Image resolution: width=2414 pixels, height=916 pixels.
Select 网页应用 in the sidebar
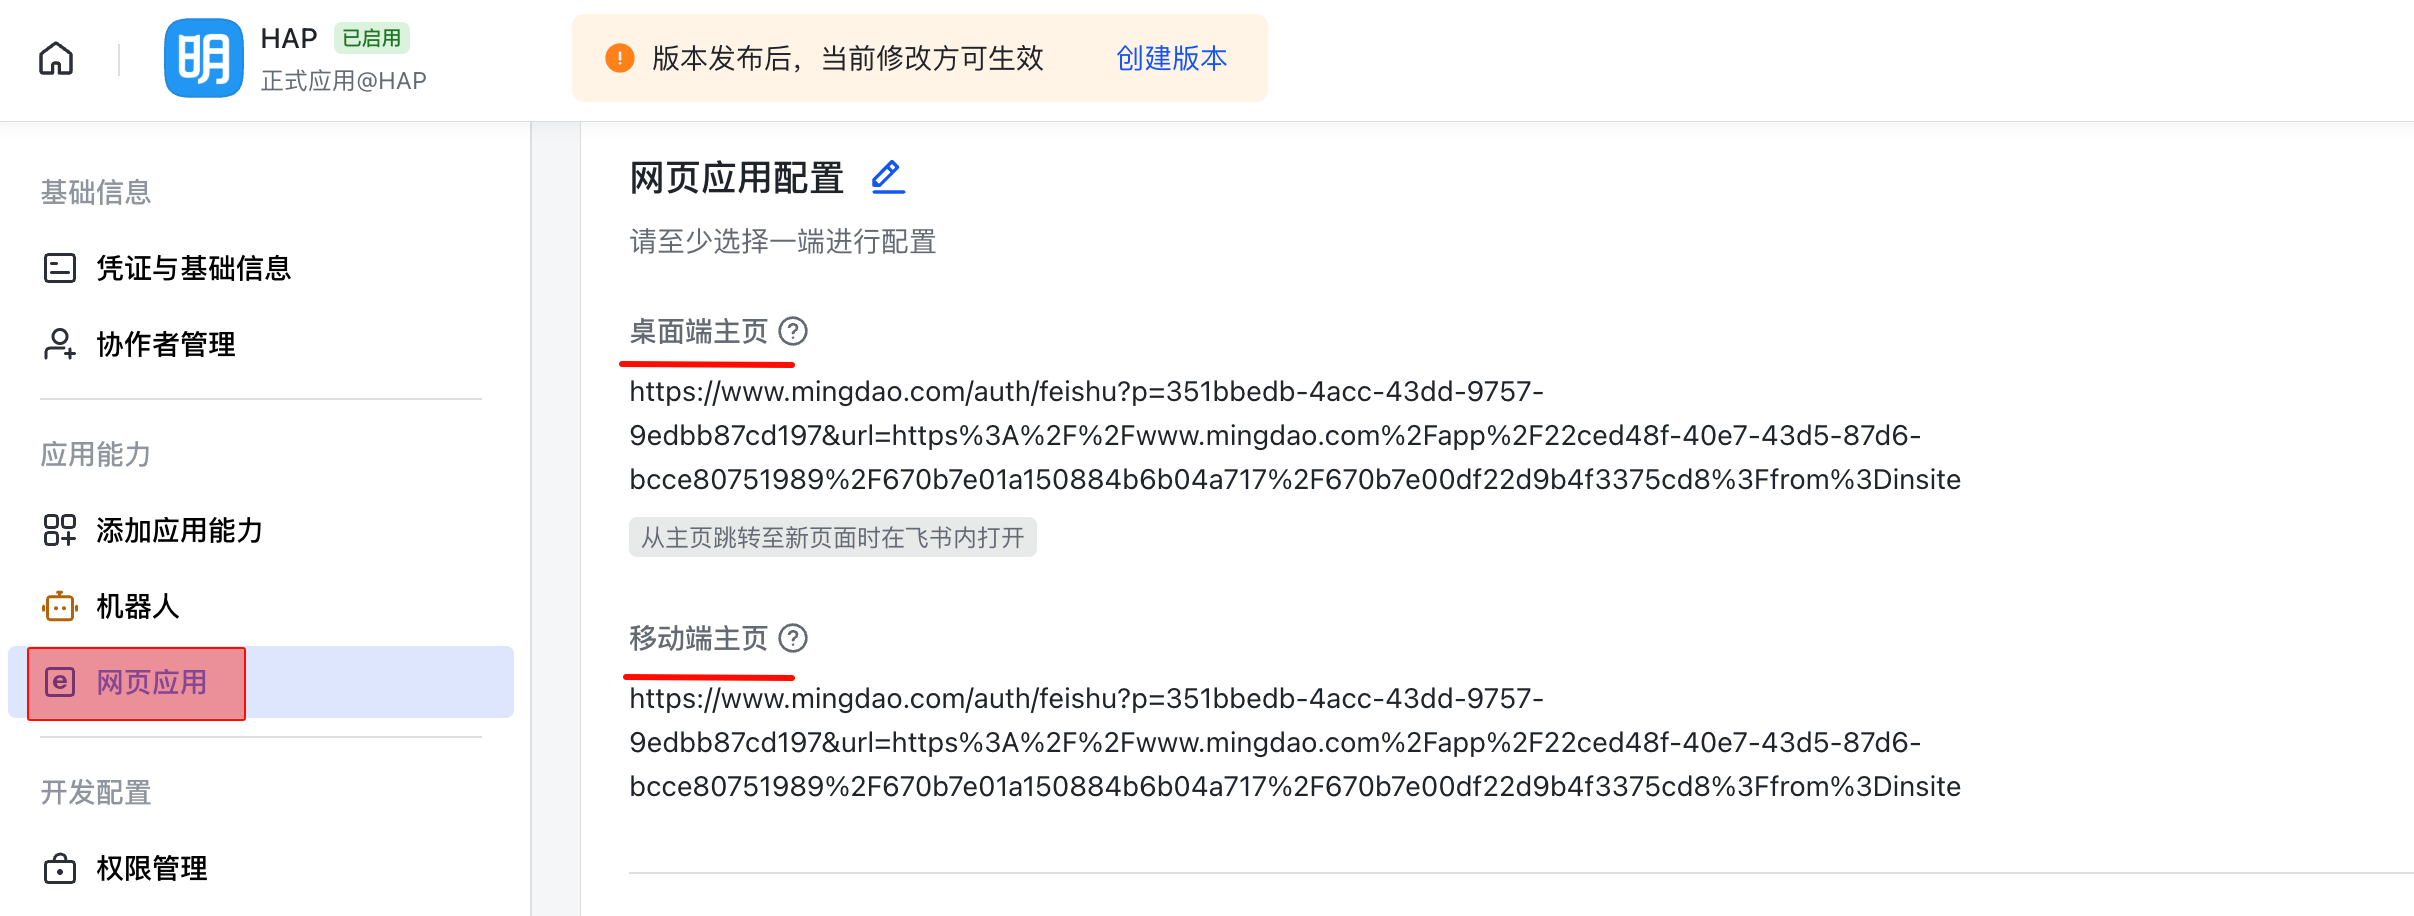click(x=261, y=682)
